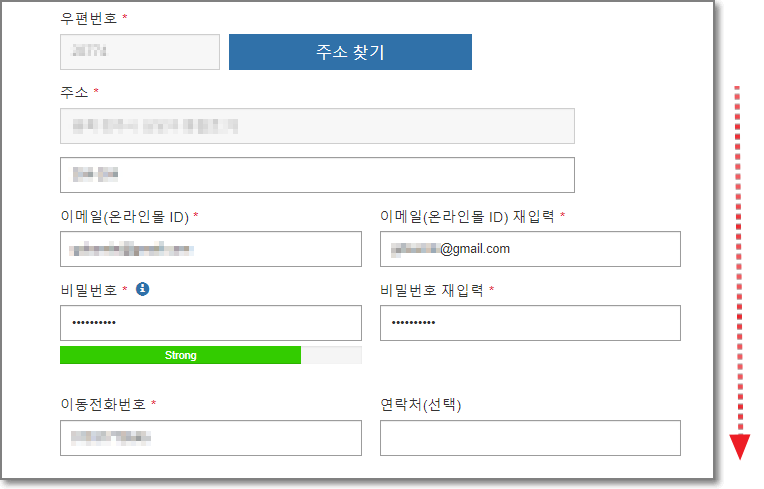Click the Strong password strength bar
764x489 pixels.
pyautogui.click(x=210, y=355)
